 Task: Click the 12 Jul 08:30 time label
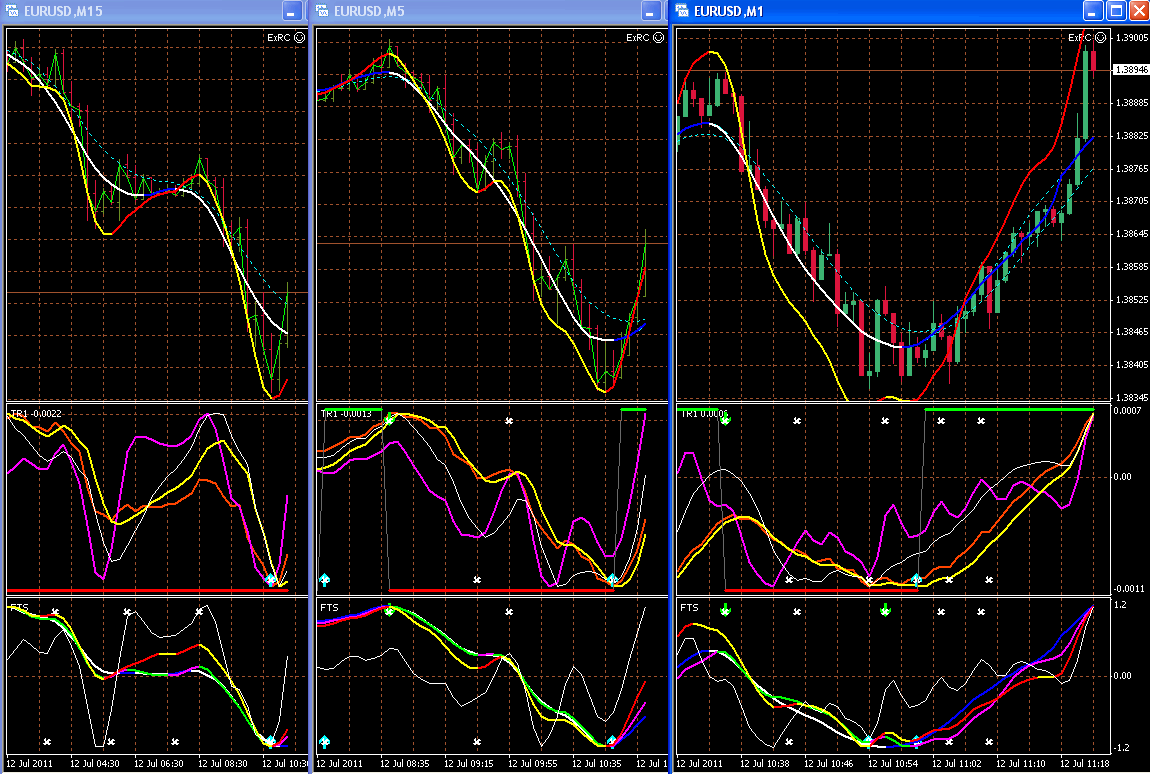point(223,764)
